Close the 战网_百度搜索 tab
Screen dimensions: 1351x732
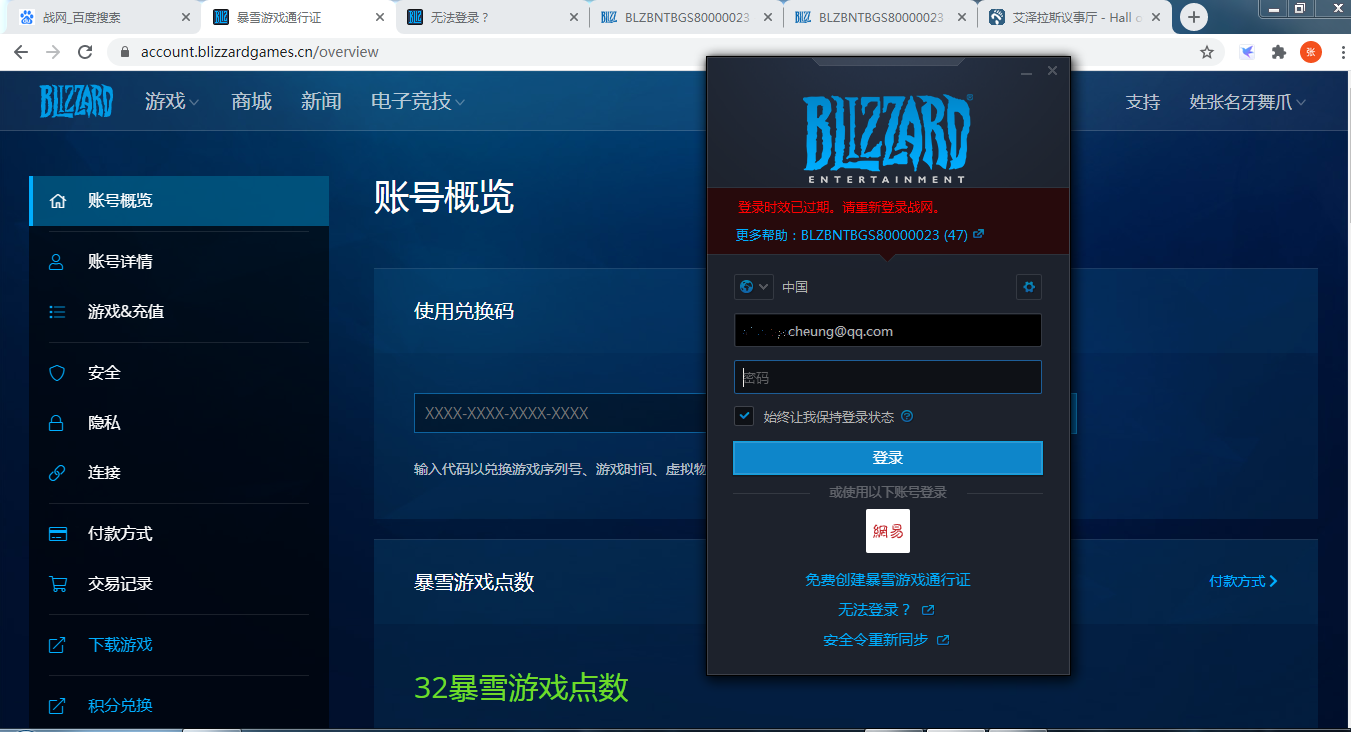186,18
